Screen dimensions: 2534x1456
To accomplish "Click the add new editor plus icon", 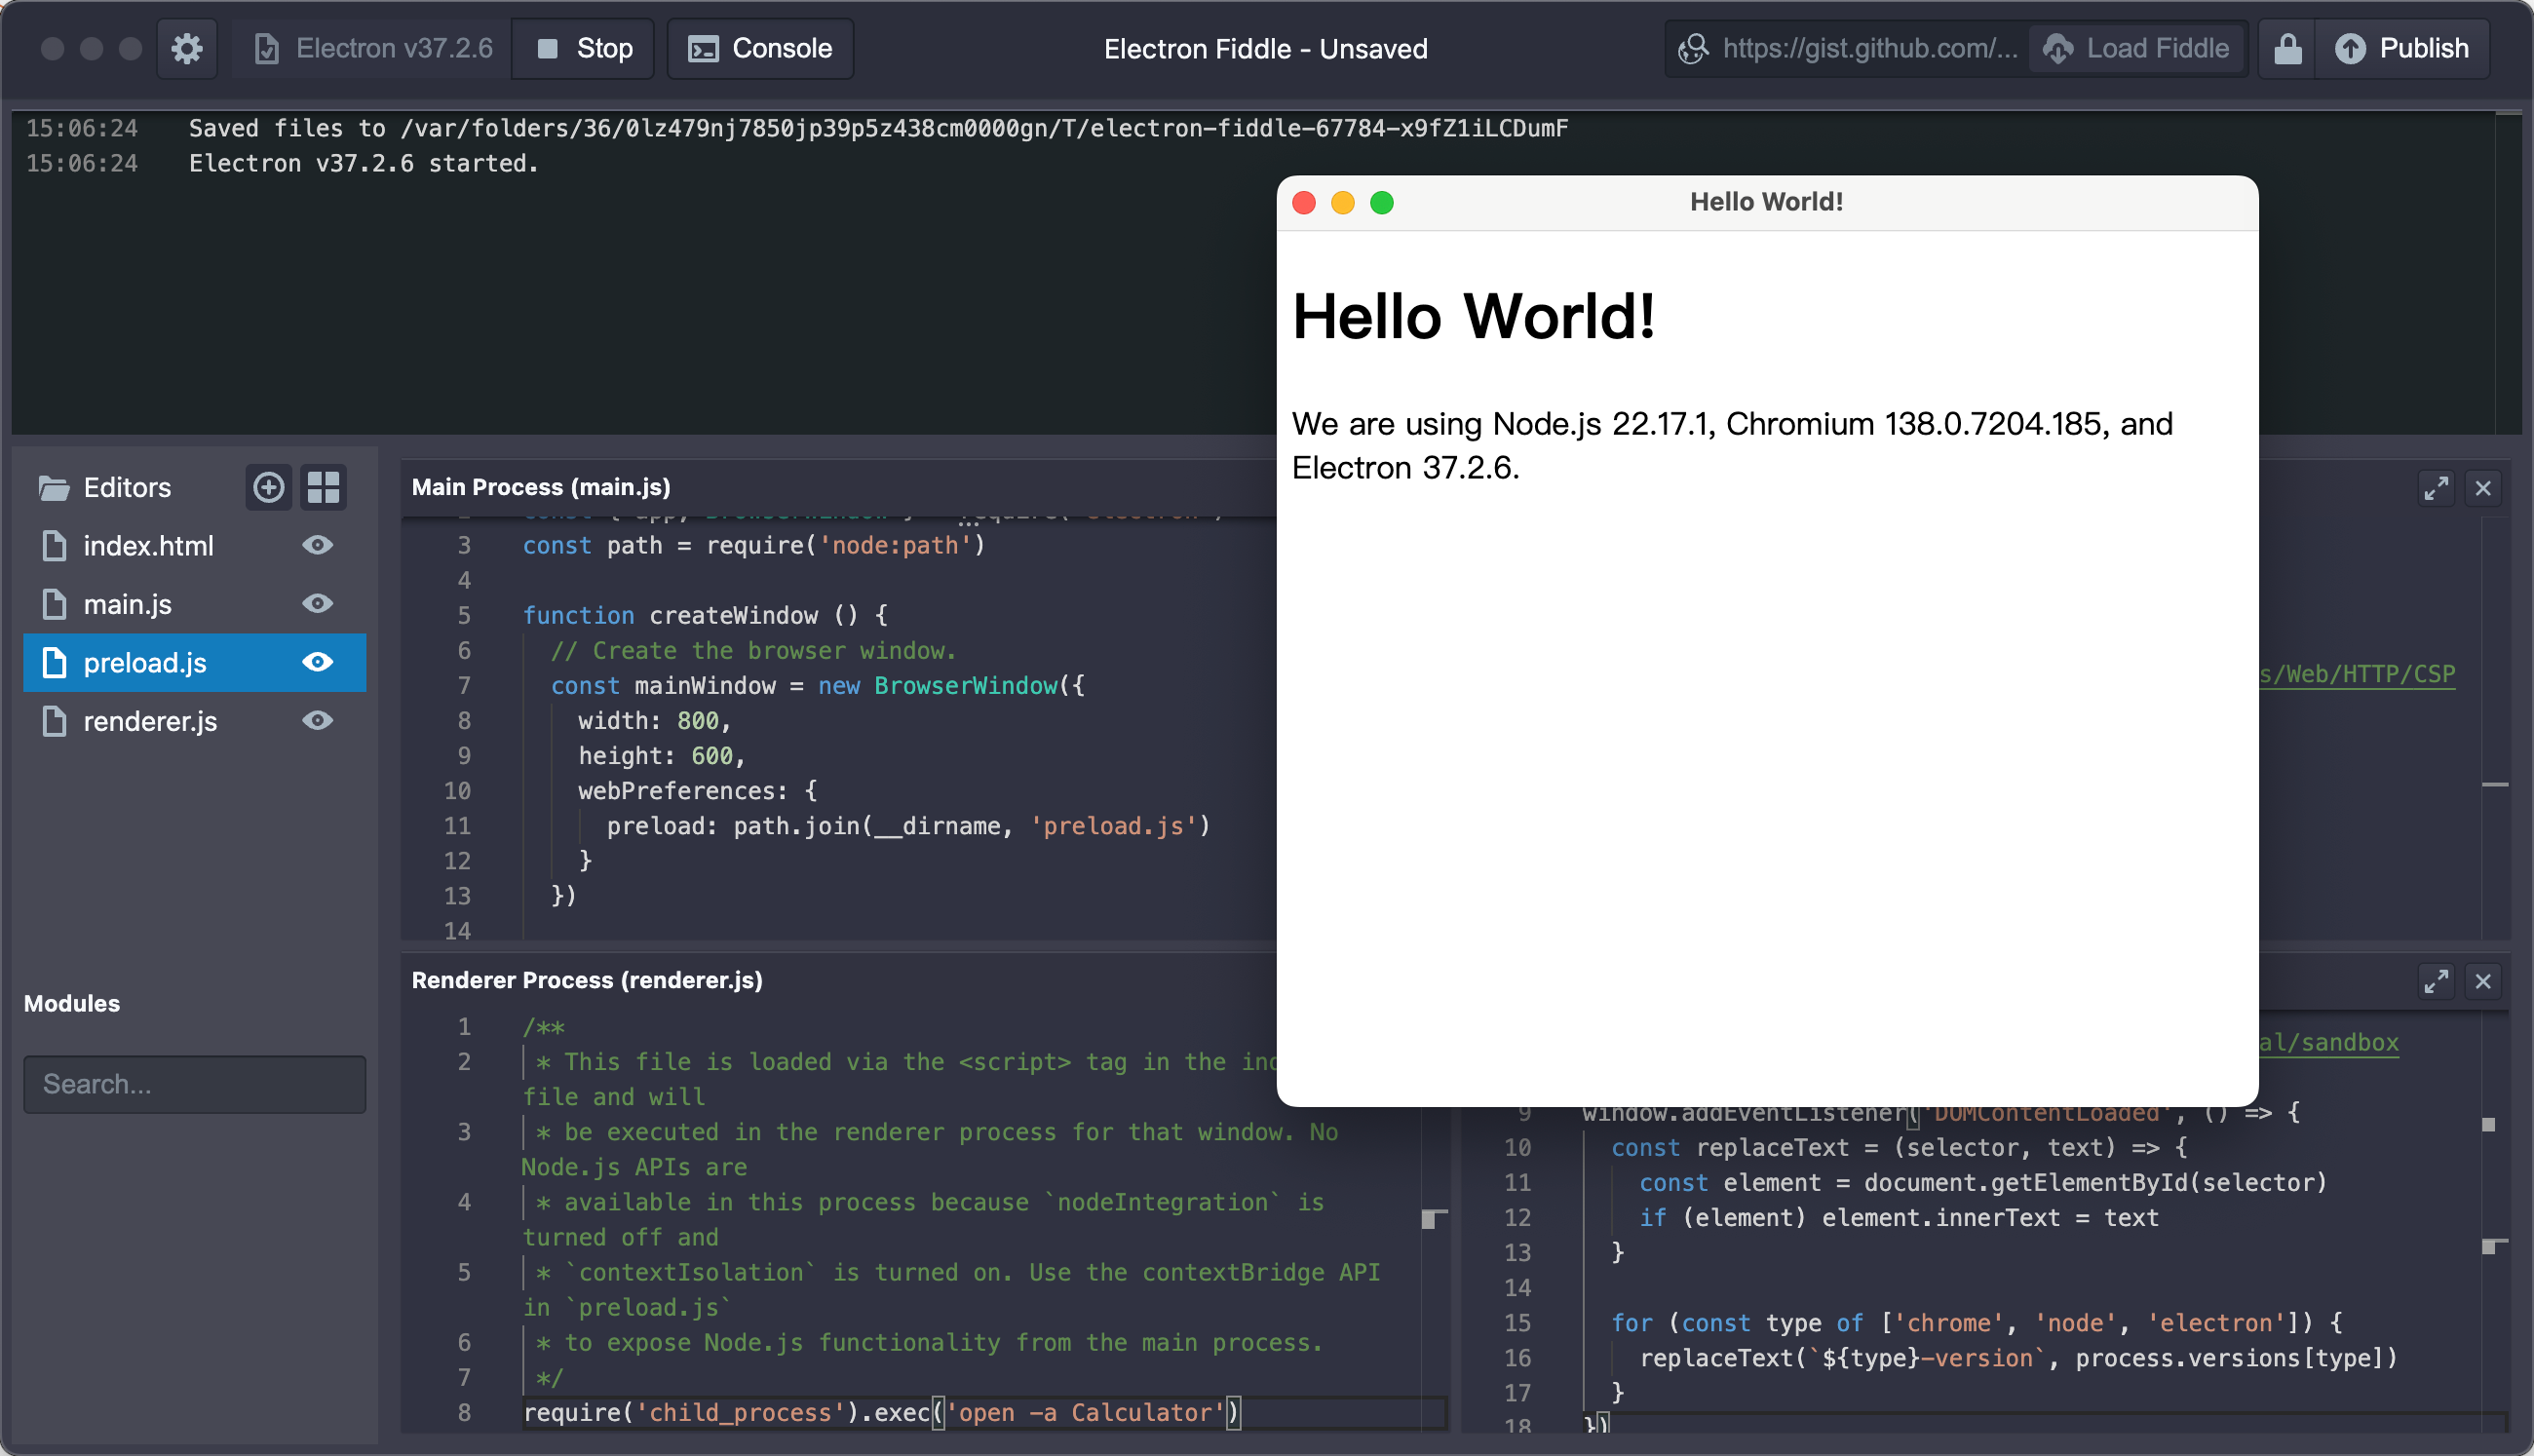I will click(x=268, y=487).
